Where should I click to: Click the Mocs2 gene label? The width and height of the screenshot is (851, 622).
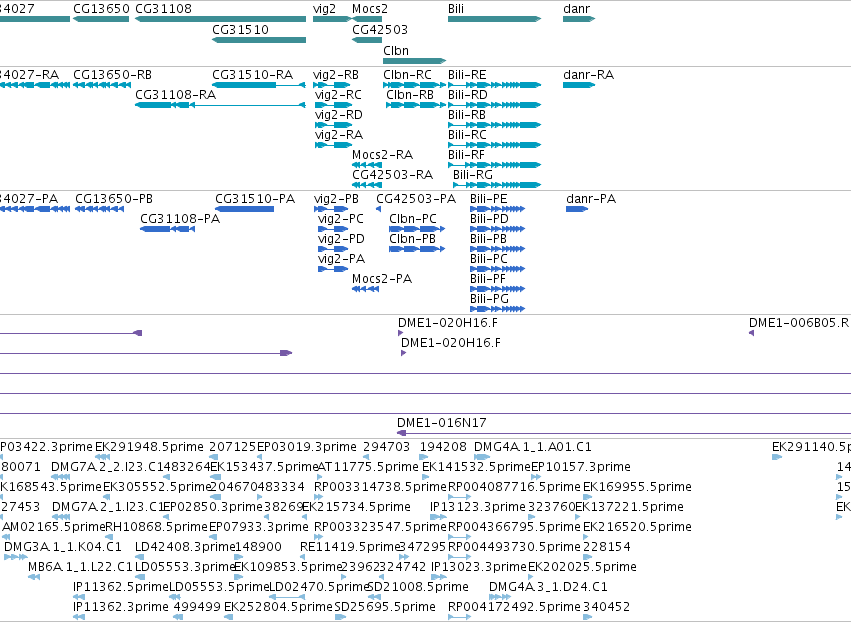[370, 9]
